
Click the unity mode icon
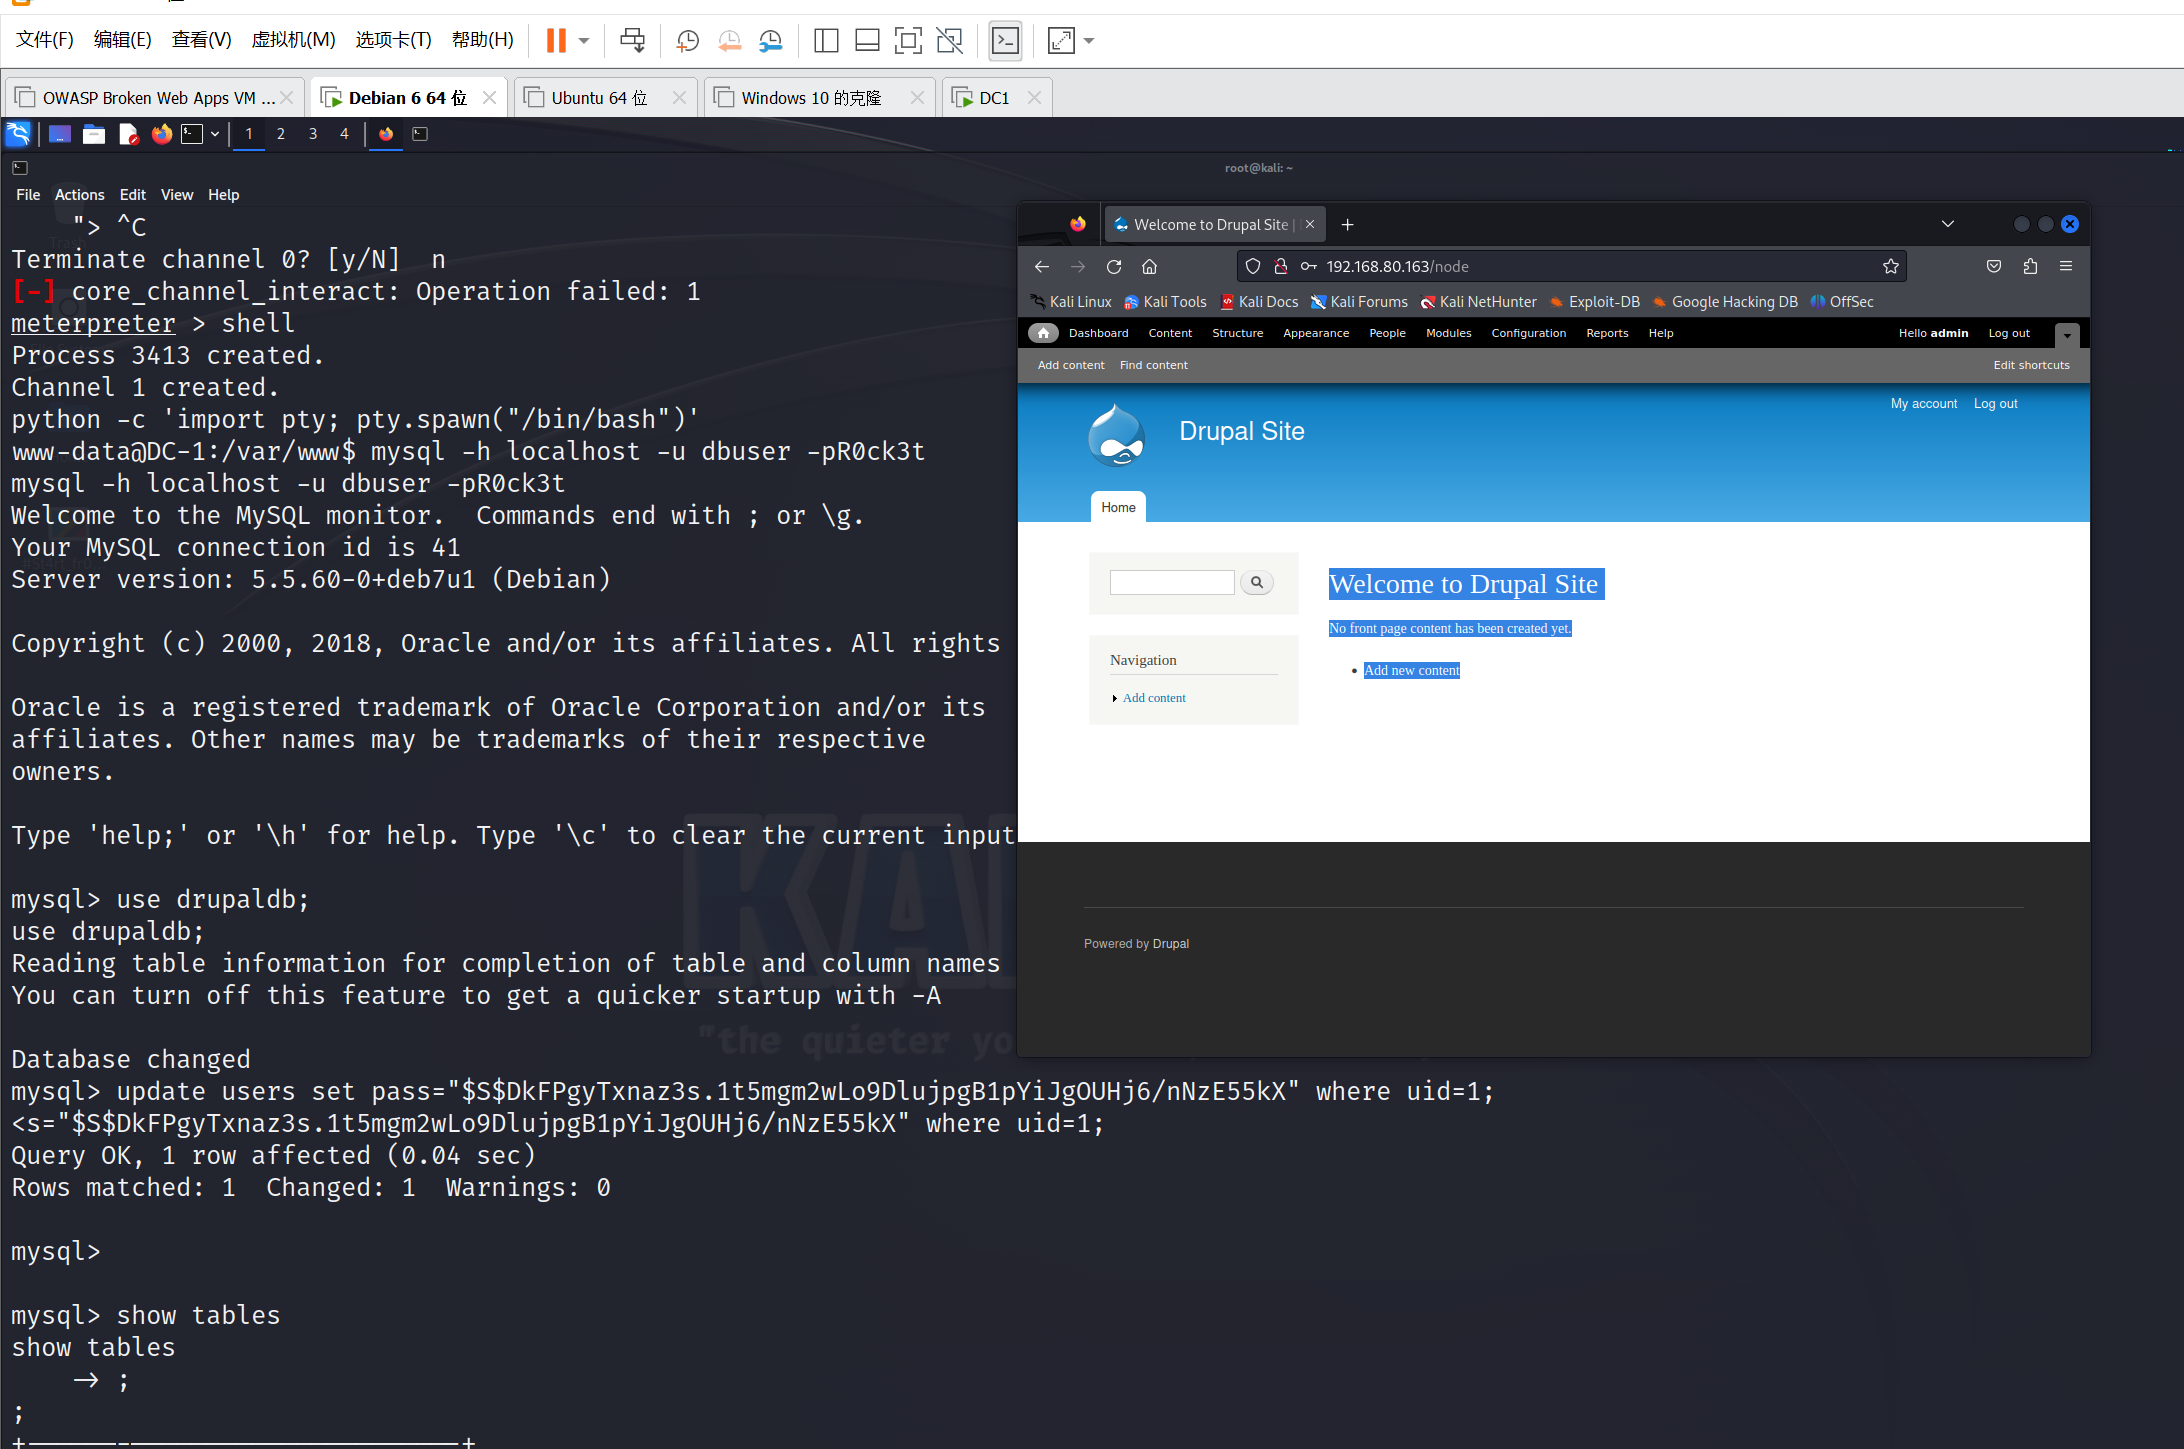pos(949,40)
